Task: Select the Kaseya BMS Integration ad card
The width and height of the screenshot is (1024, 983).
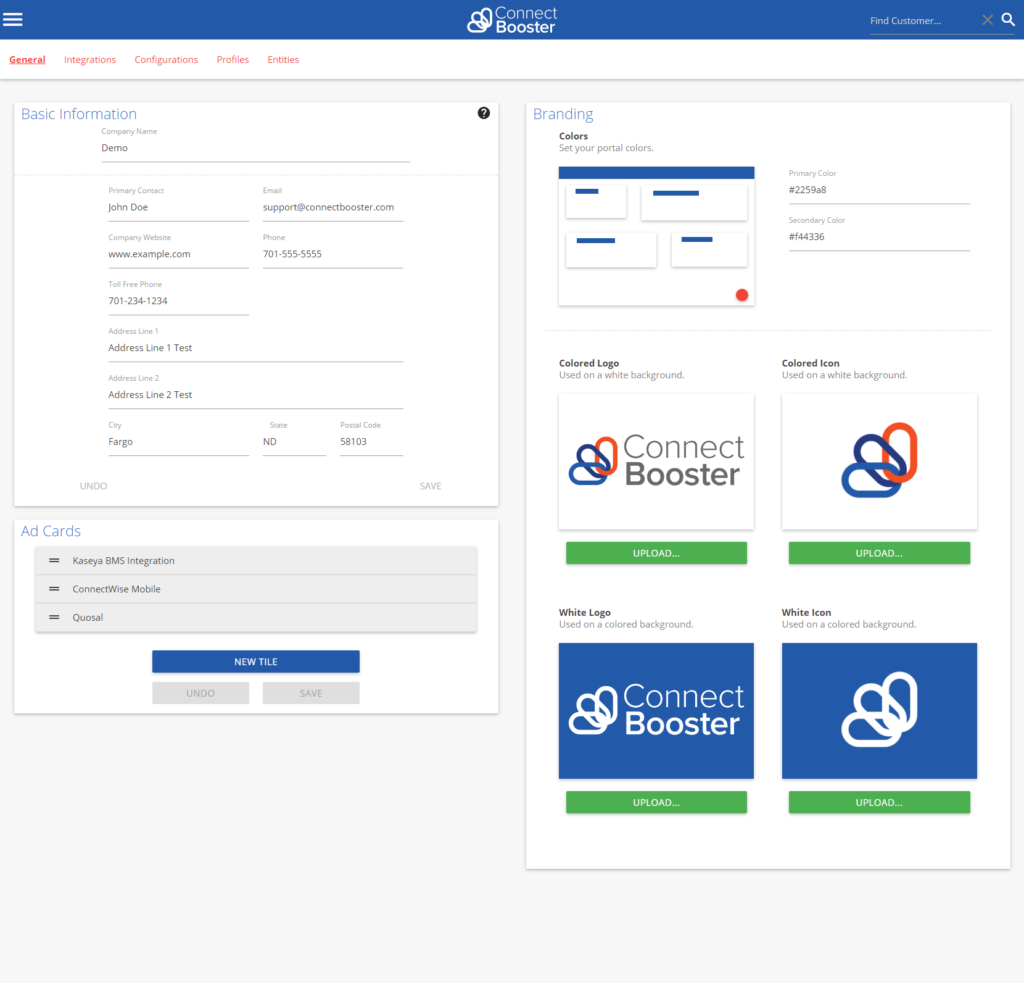Action: [255, 560]
